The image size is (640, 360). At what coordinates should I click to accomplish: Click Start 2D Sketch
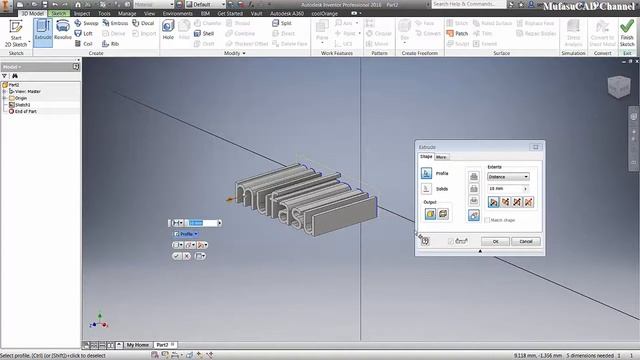[x=16, y=33]
